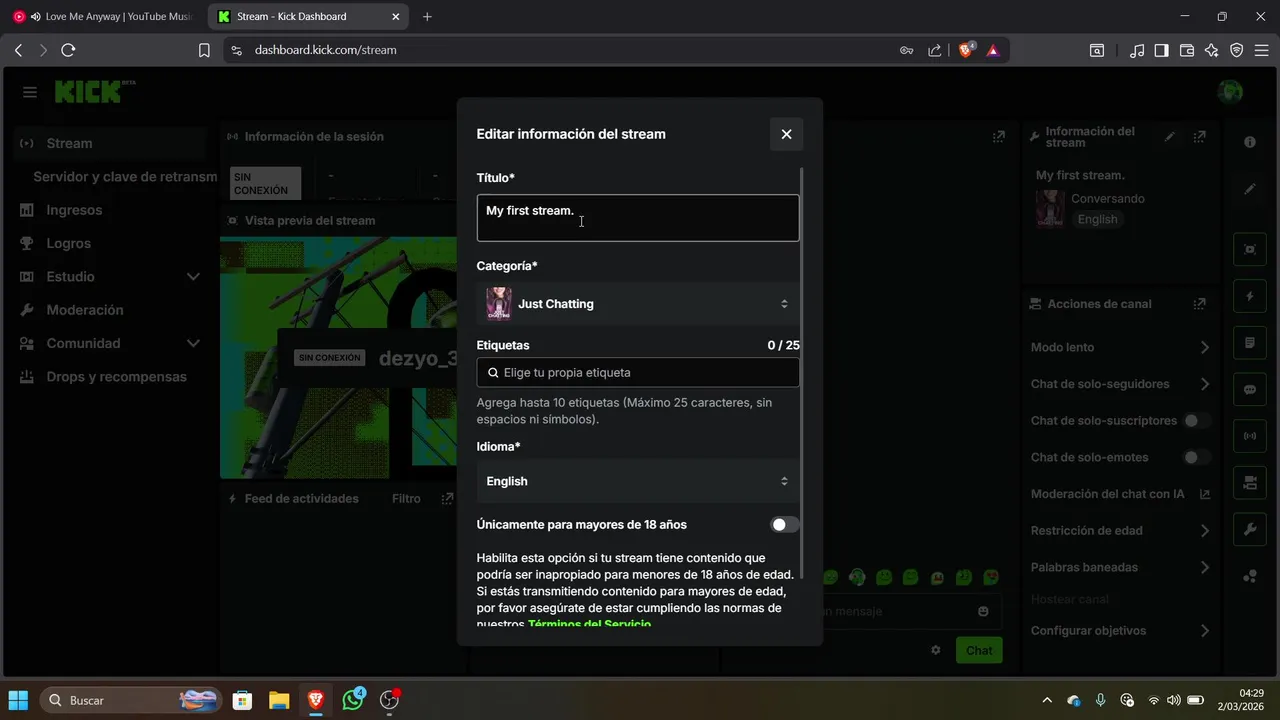
Task: Open a new browser tab
Action: [x=427, y=17]
